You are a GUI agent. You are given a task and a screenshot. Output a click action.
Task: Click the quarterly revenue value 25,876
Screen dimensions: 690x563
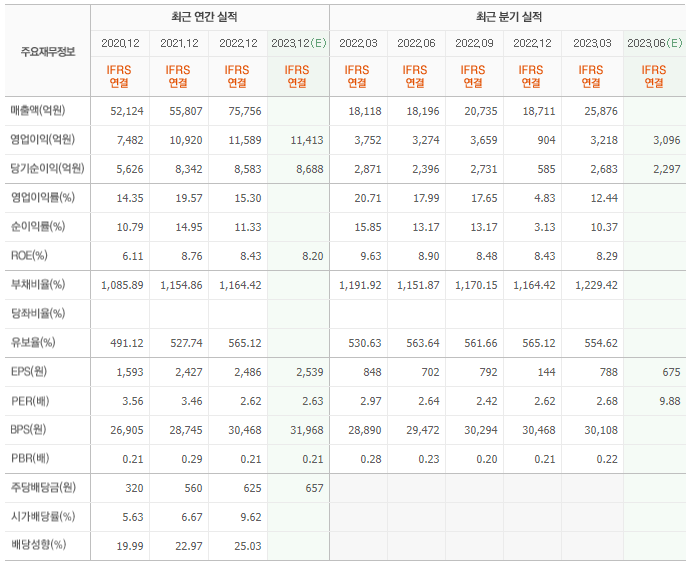coord(601,111)
